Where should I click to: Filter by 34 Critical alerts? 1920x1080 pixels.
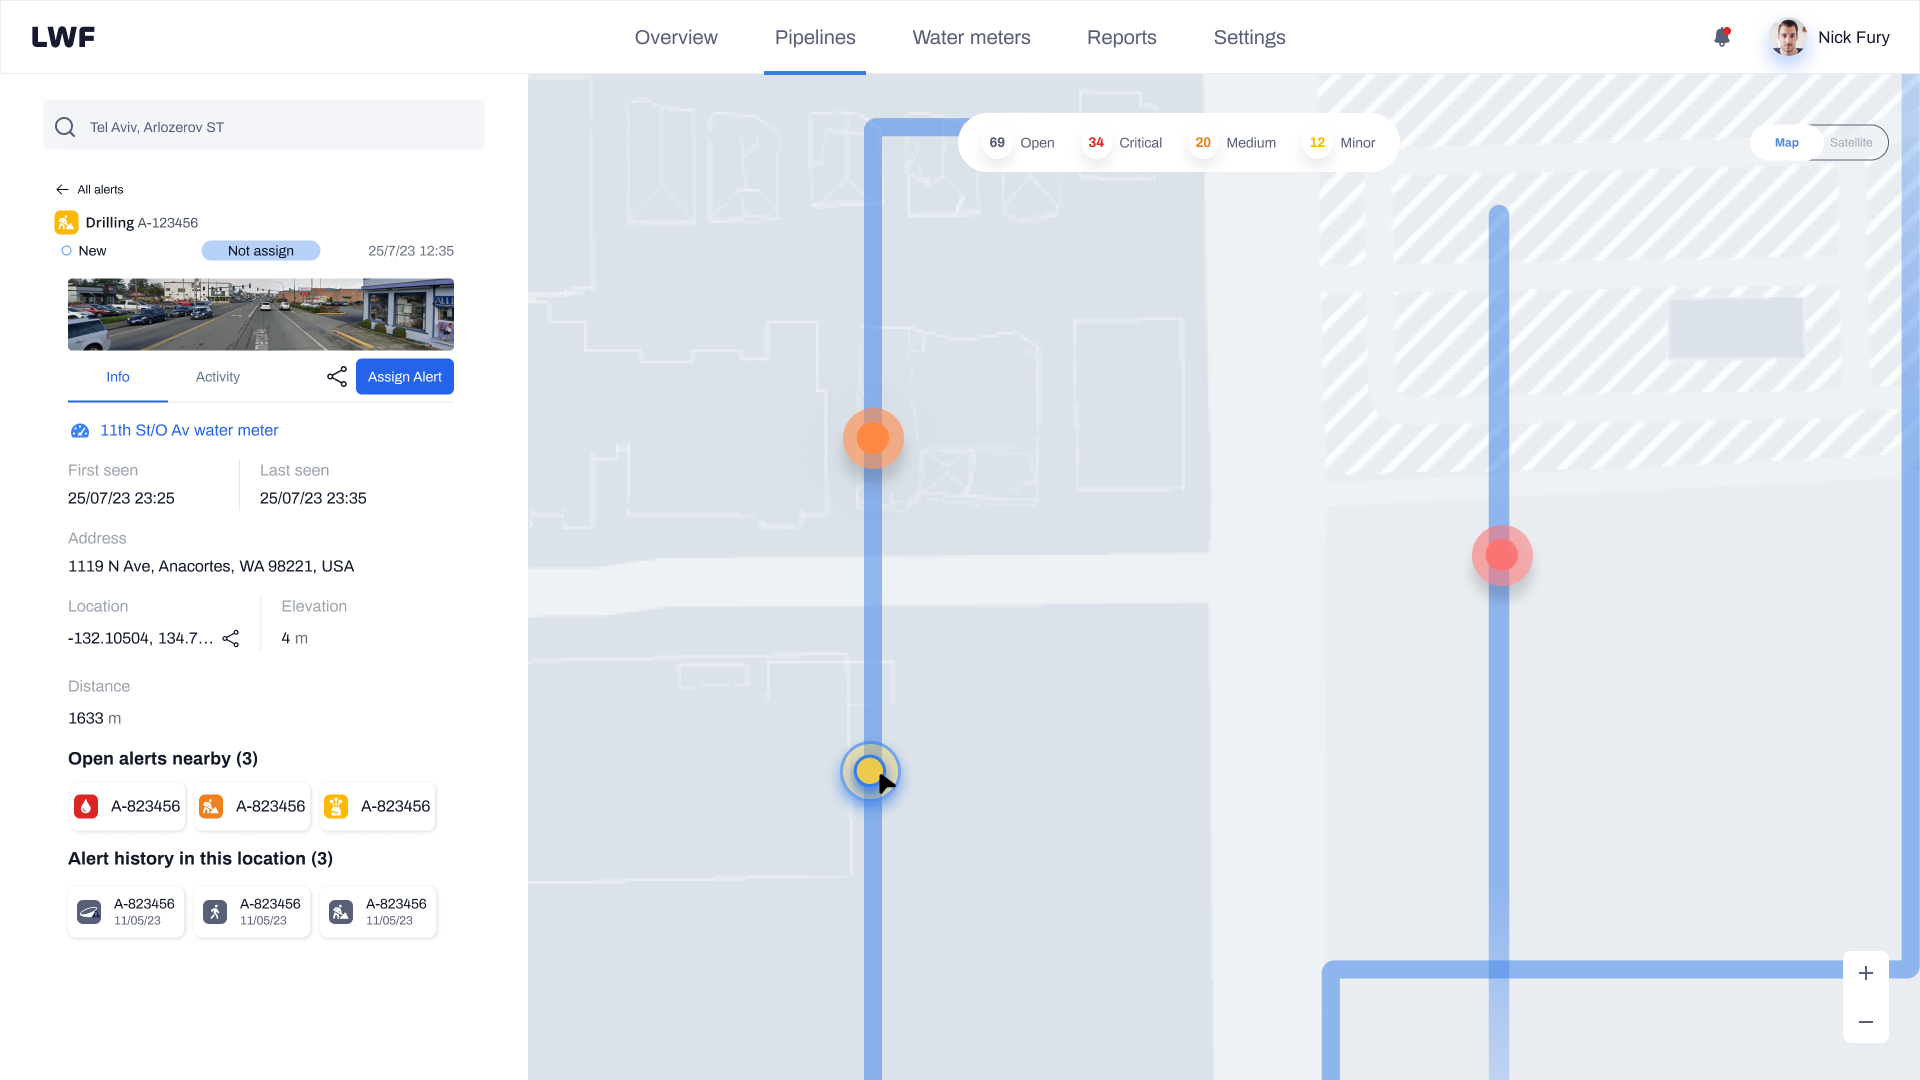pyautogui.click(x=1124, y=143)
